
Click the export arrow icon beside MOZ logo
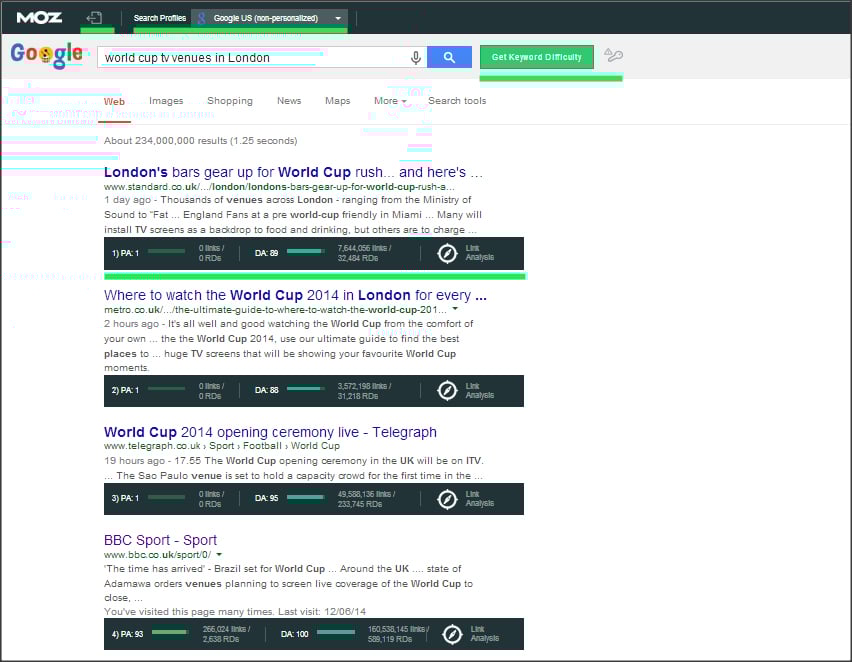pyautogui.click(x=94, y=18)
